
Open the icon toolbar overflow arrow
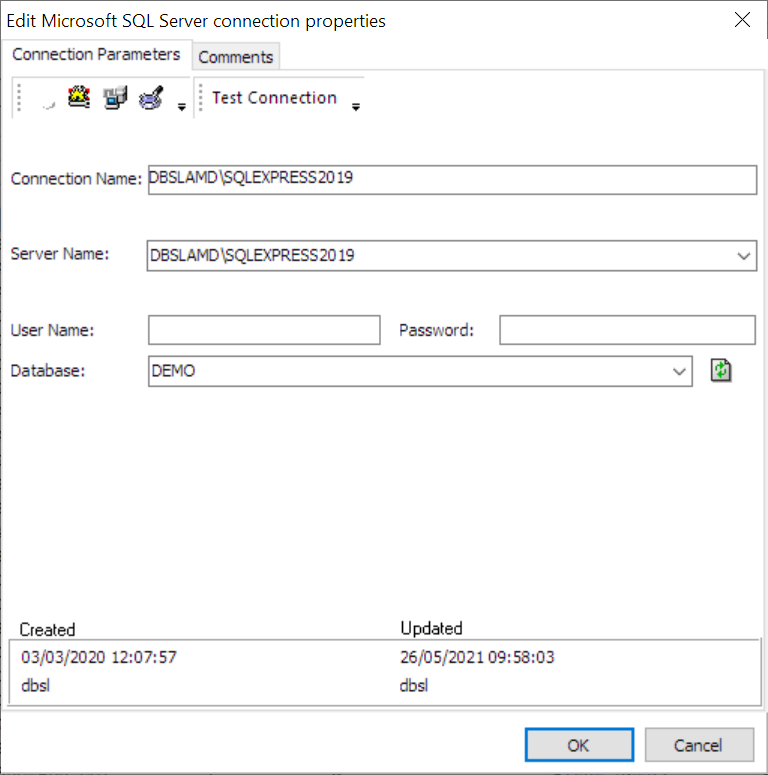pos(182,107)
